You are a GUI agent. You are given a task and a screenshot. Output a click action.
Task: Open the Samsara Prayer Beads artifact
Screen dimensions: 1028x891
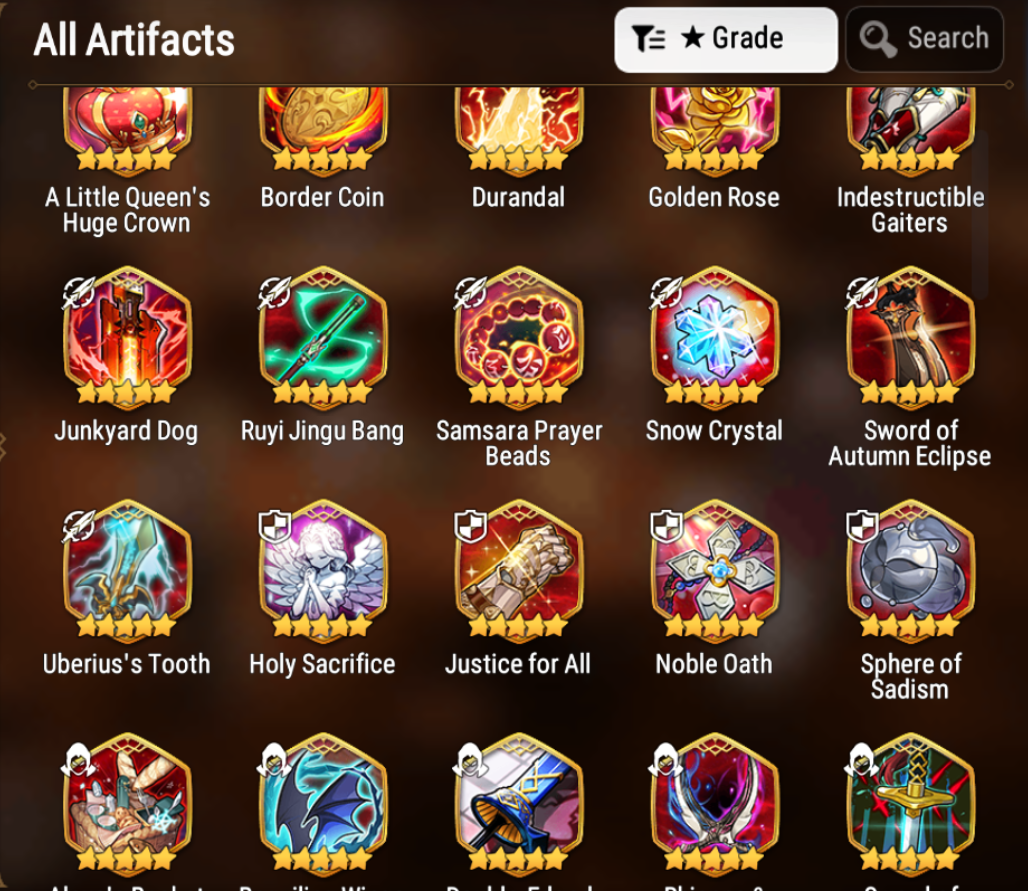pyautogui.click(x=519, y=336)
